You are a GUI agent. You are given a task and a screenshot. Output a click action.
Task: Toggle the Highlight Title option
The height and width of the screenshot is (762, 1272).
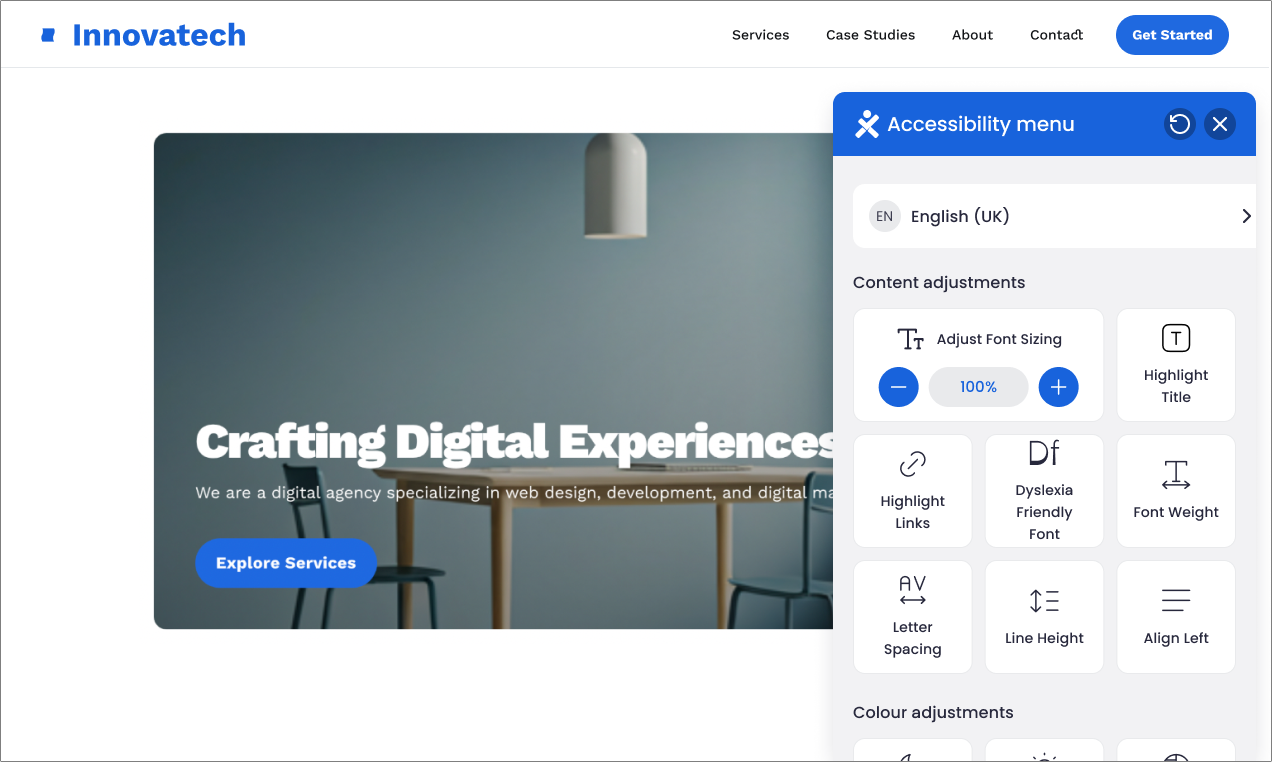click(1176, 365)
